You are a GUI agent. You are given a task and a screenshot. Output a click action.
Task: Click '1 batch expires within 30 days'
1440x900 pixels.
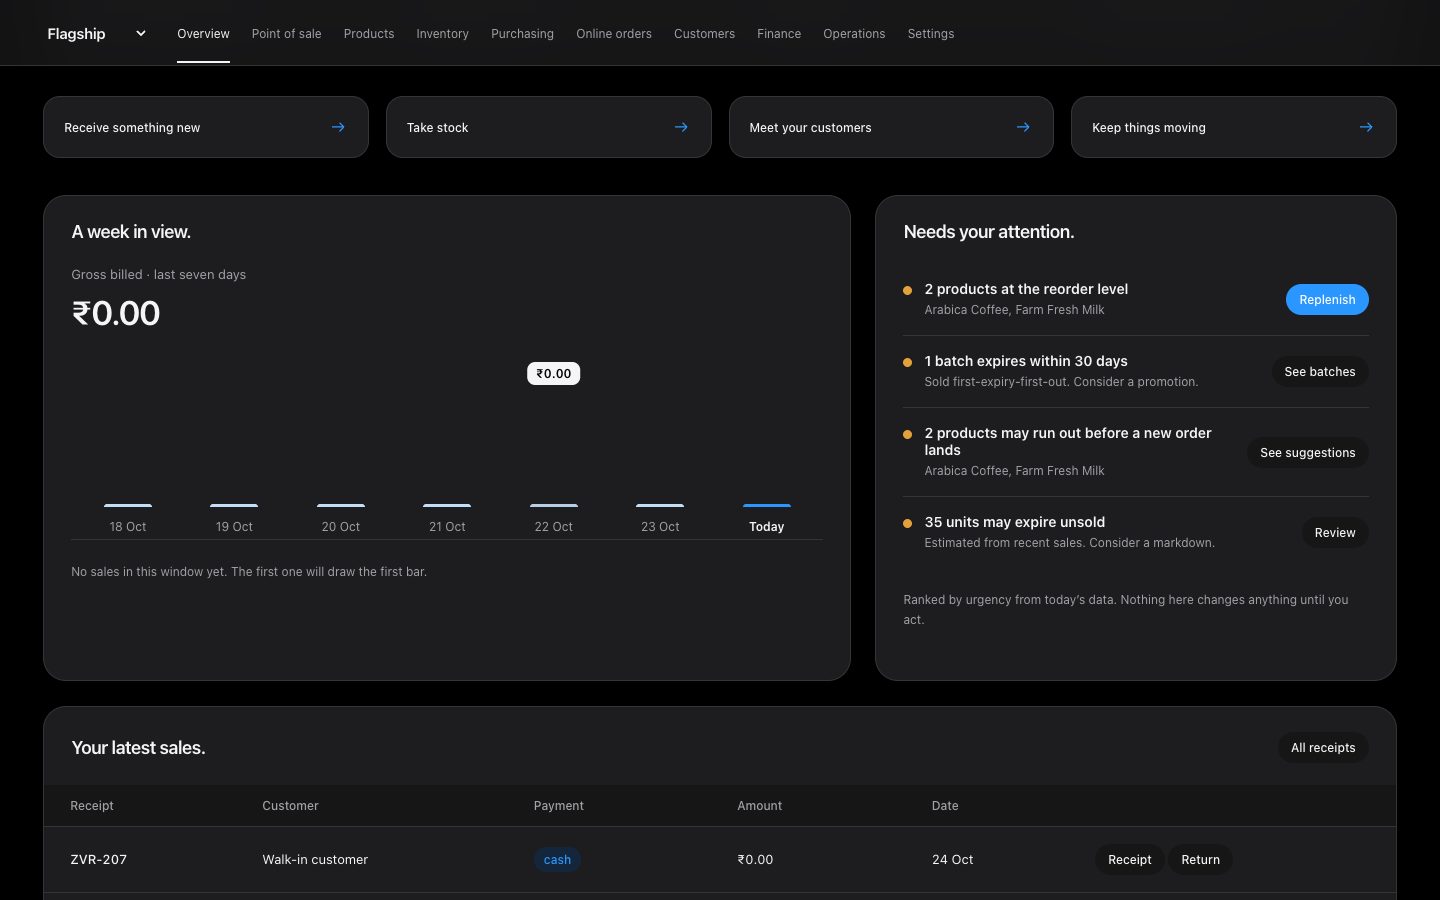point(1026,361)
